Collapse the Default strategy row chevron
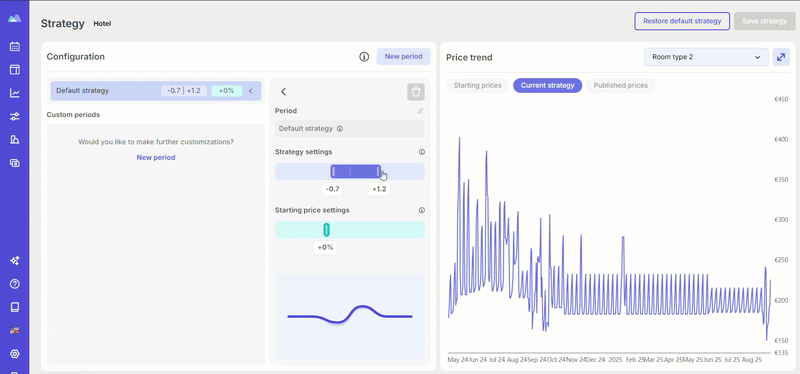 pos(251,91)
